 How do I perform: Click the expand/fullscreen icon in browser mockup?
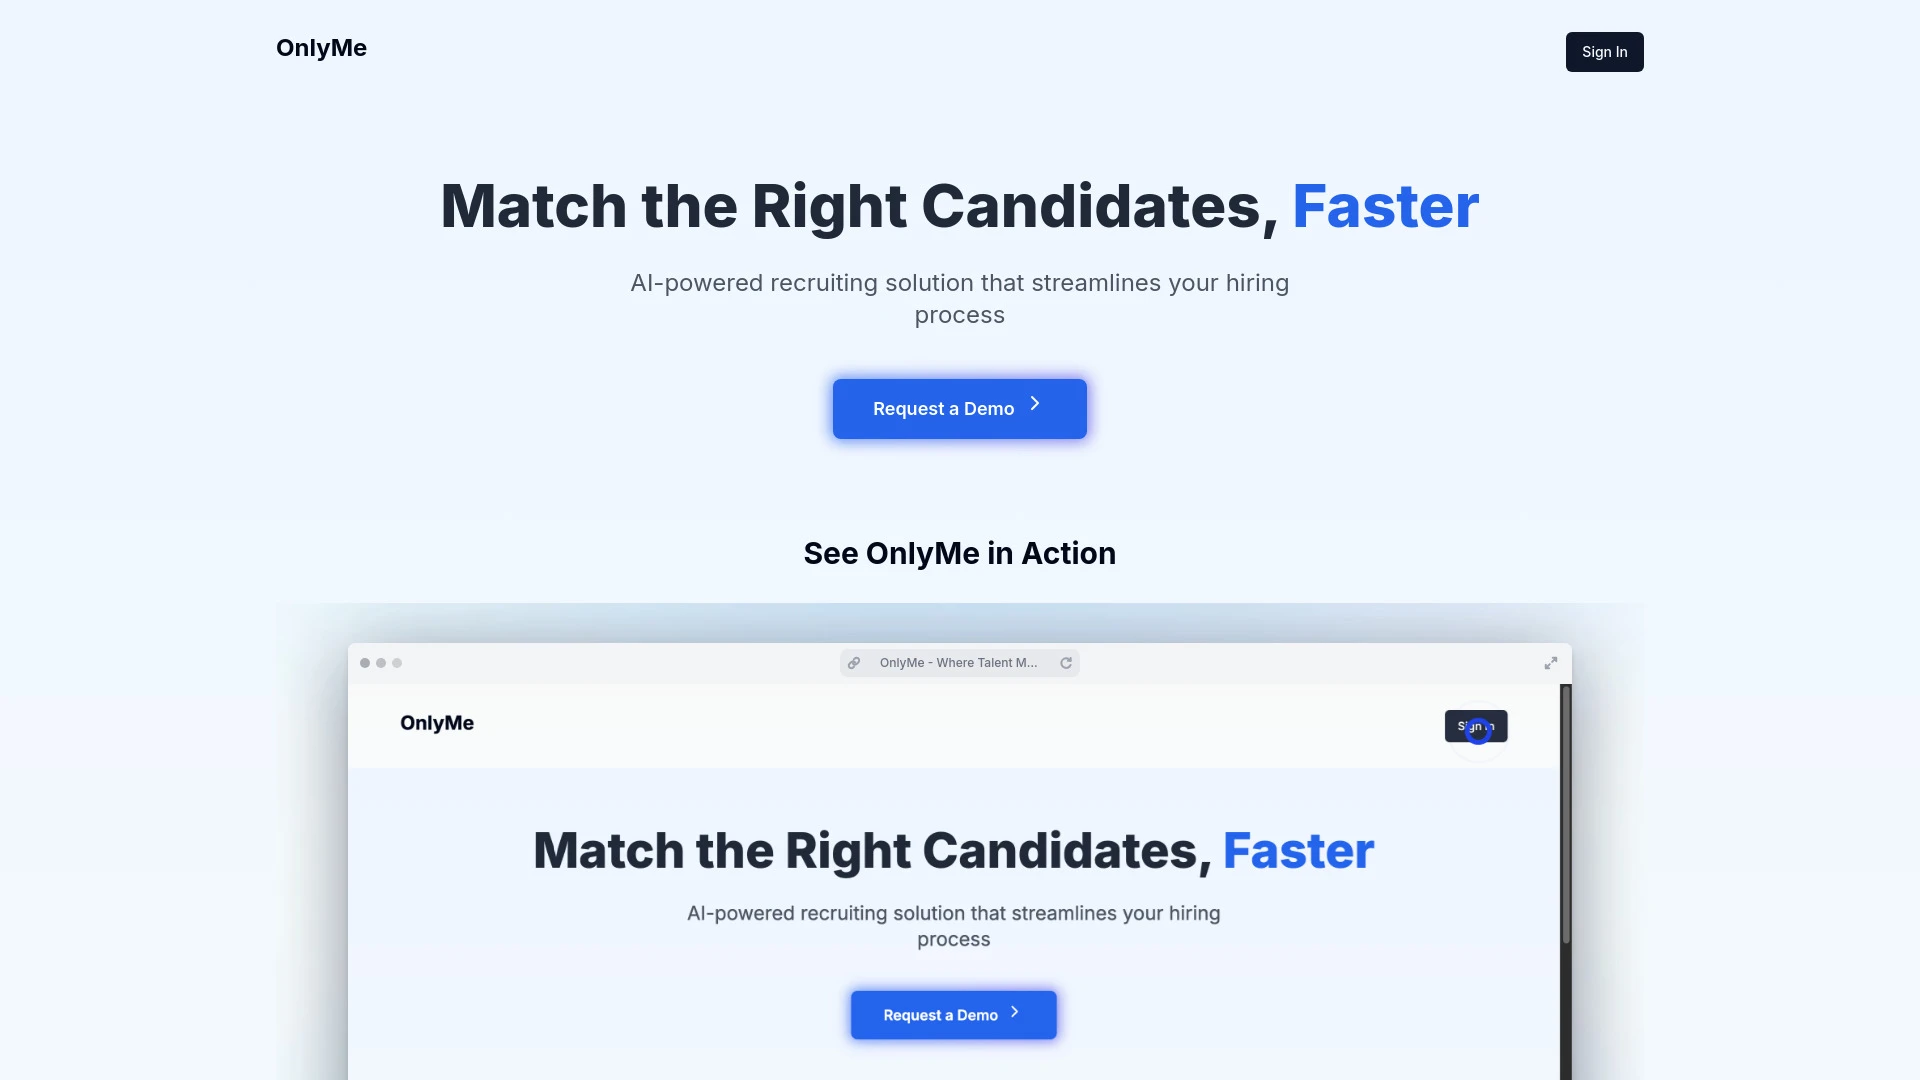pyautogui.click(x=1551, y=662)
